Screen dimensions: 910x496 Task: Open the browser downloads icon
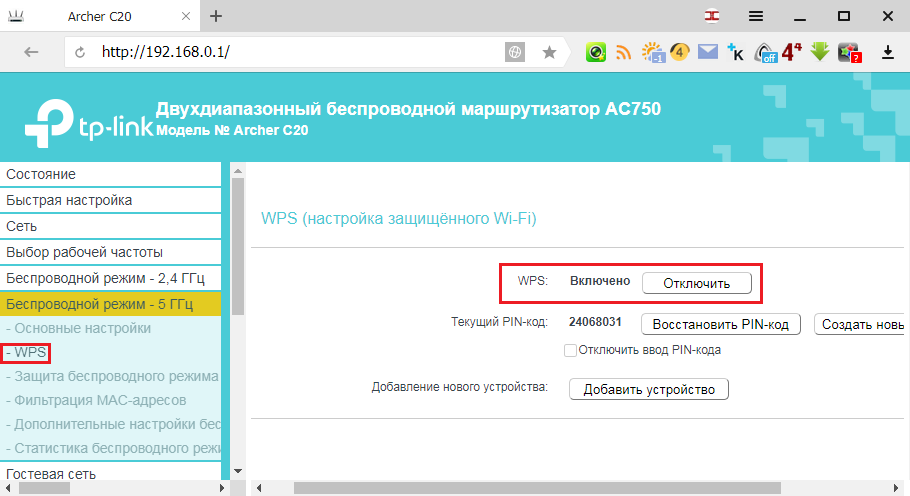click(x=887, y=53)
